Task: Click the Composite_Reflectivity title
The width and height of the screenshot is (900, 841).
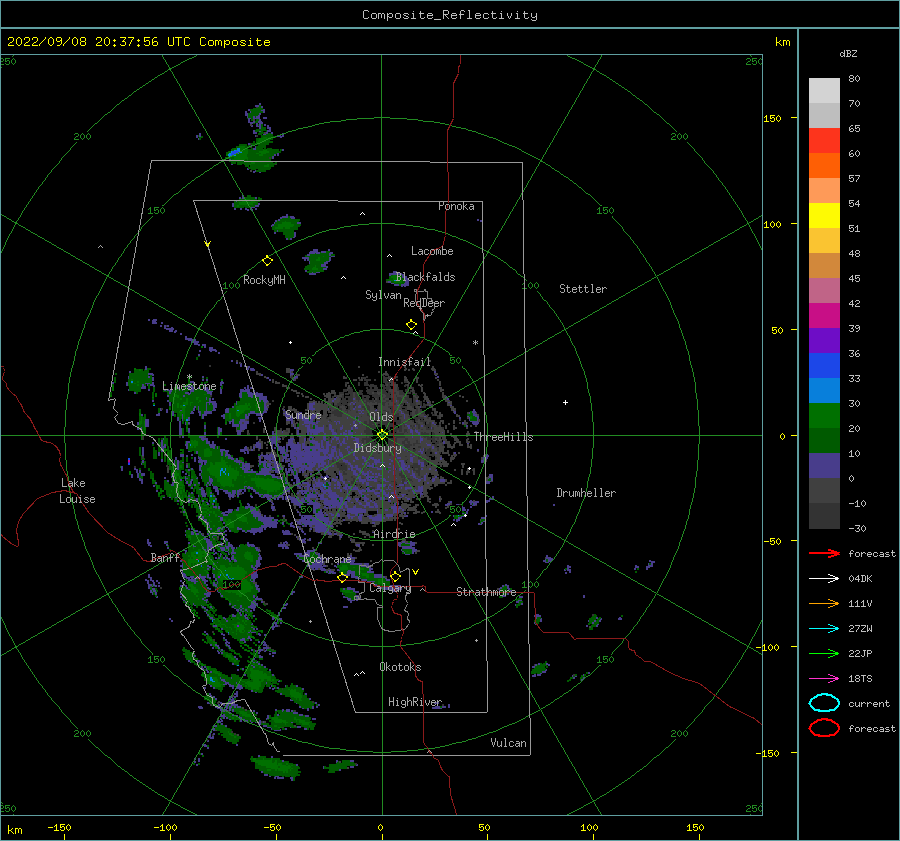Action: point(450,15)
